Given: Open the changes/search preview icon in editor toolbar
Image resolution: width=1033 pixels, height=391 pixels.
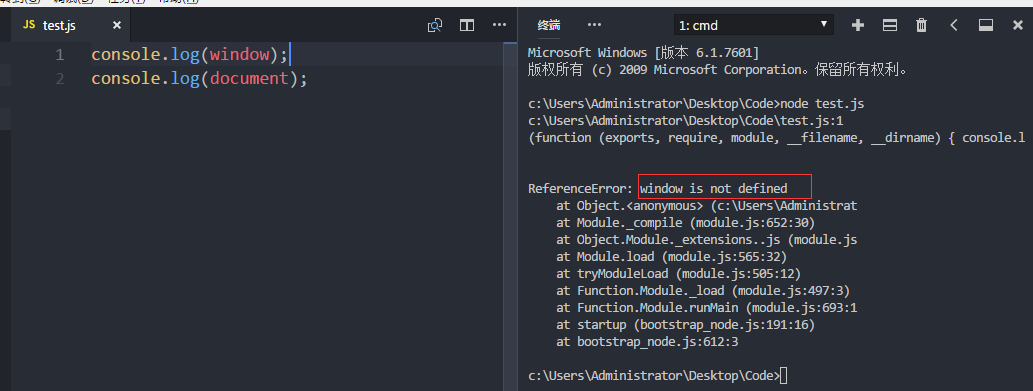Looking at the screenshot, I should click(x=434, y=25).
